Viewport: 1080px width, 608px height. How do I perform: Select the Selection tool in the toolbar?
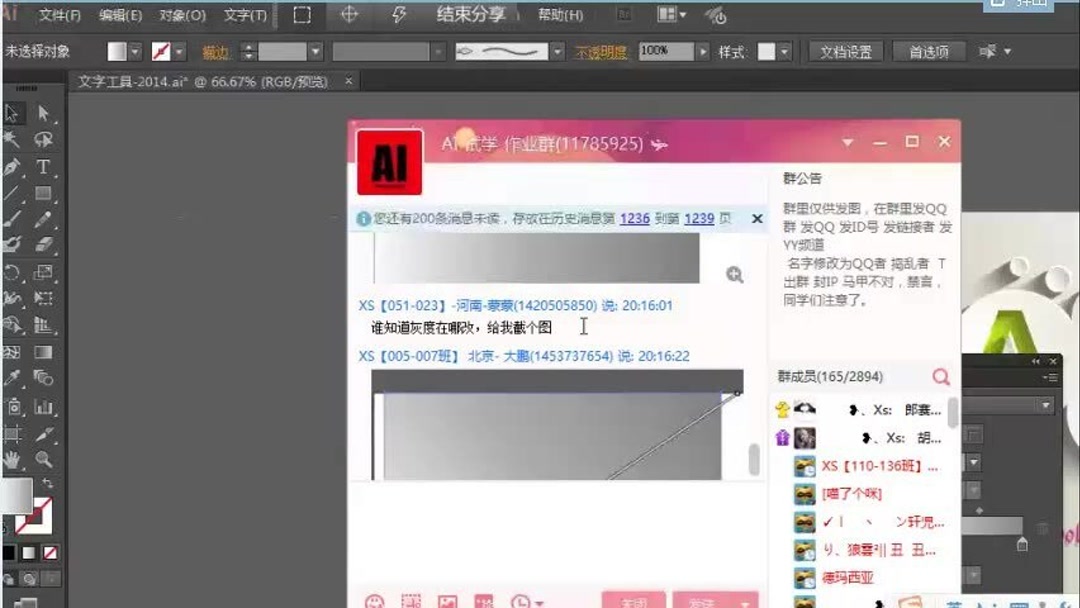coord(12,111)
